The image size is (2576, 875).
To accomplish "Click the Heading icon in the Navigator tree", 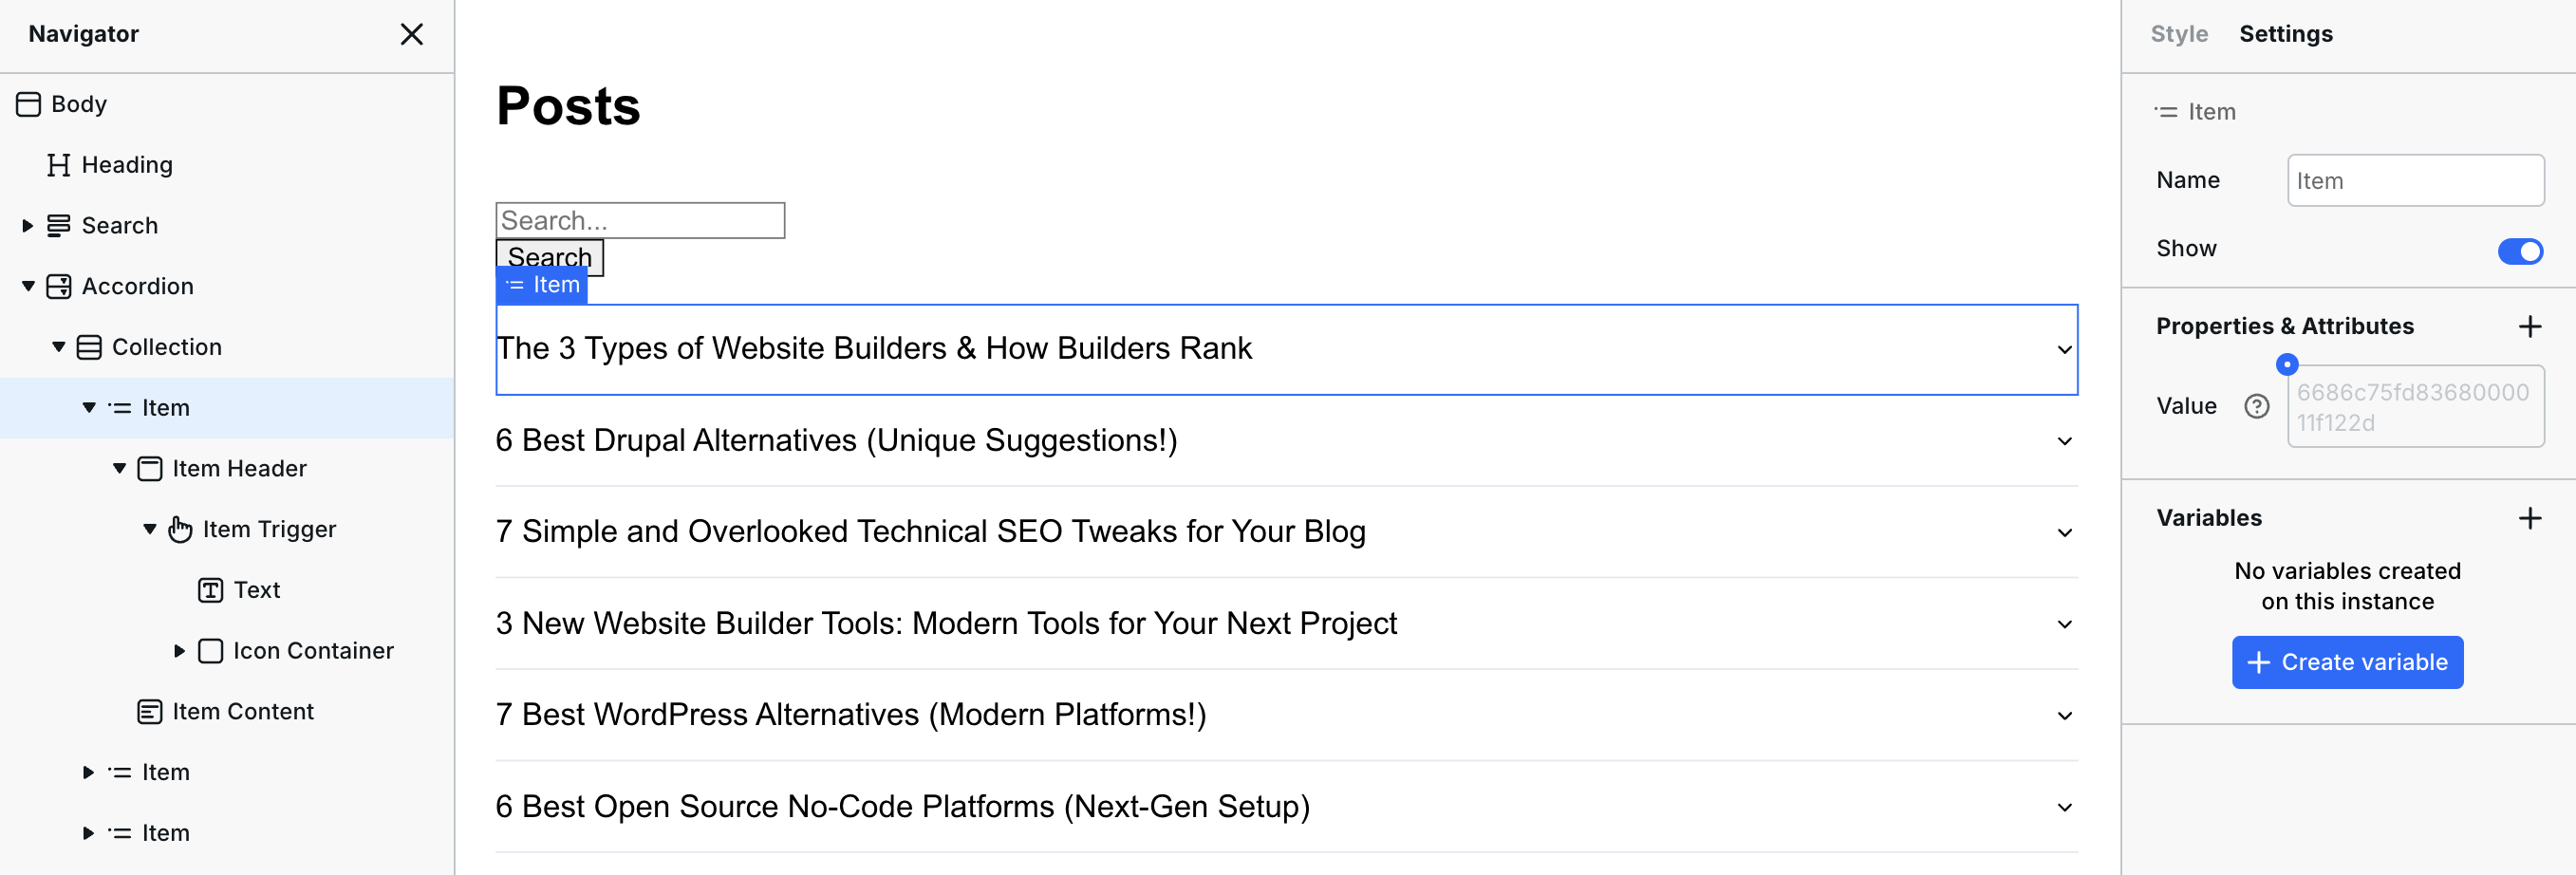I will (59, 165).
